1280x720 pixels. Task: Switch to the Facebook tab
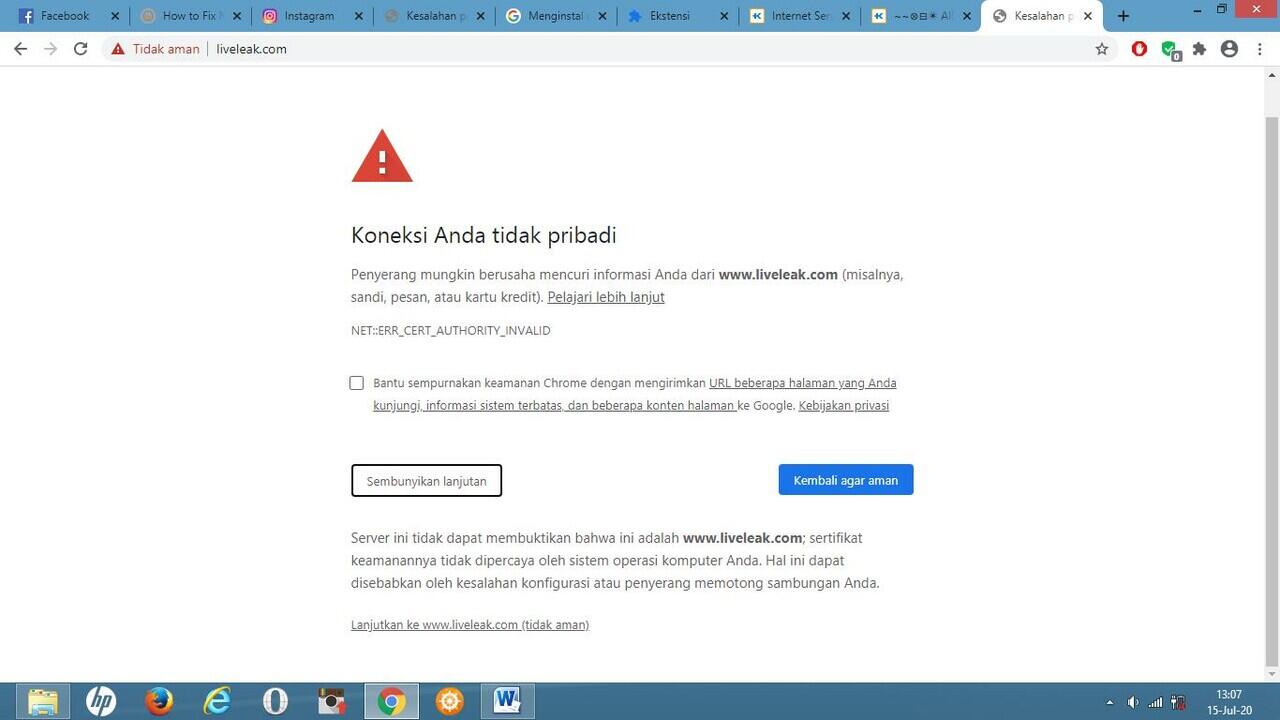click(62, 15)
